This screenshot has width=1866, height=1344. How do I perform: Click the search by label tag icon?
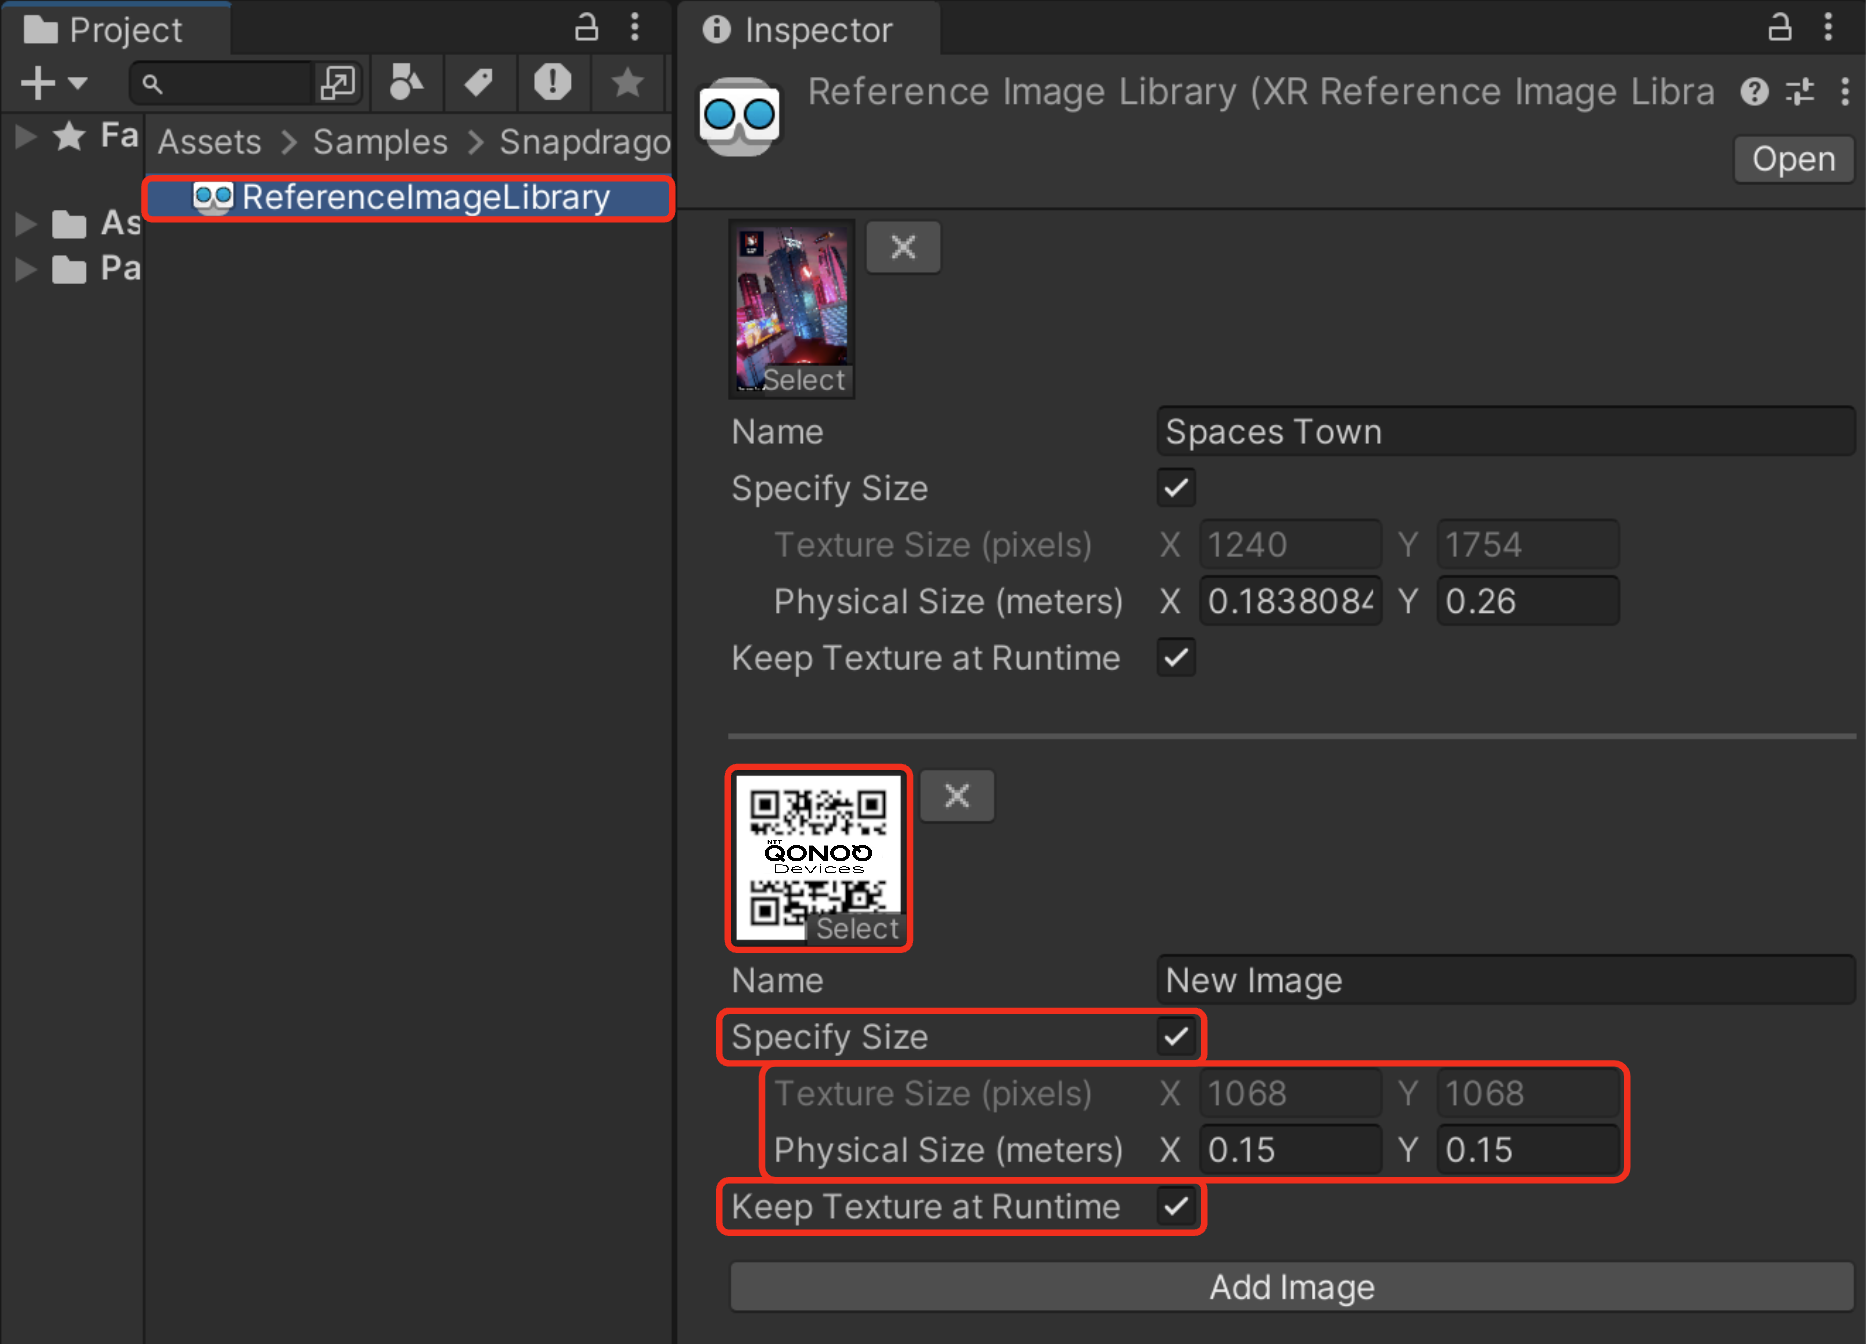point(479,83)
